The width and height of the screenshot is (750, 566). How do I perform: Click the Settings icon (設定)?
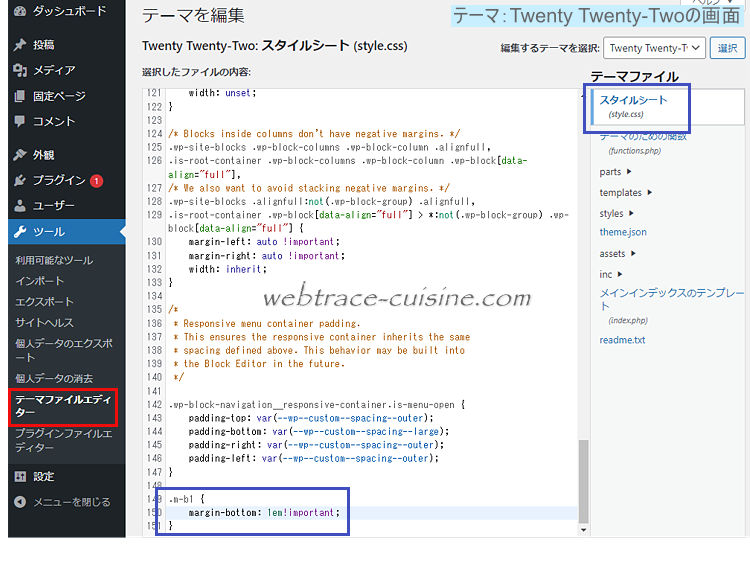20,477
